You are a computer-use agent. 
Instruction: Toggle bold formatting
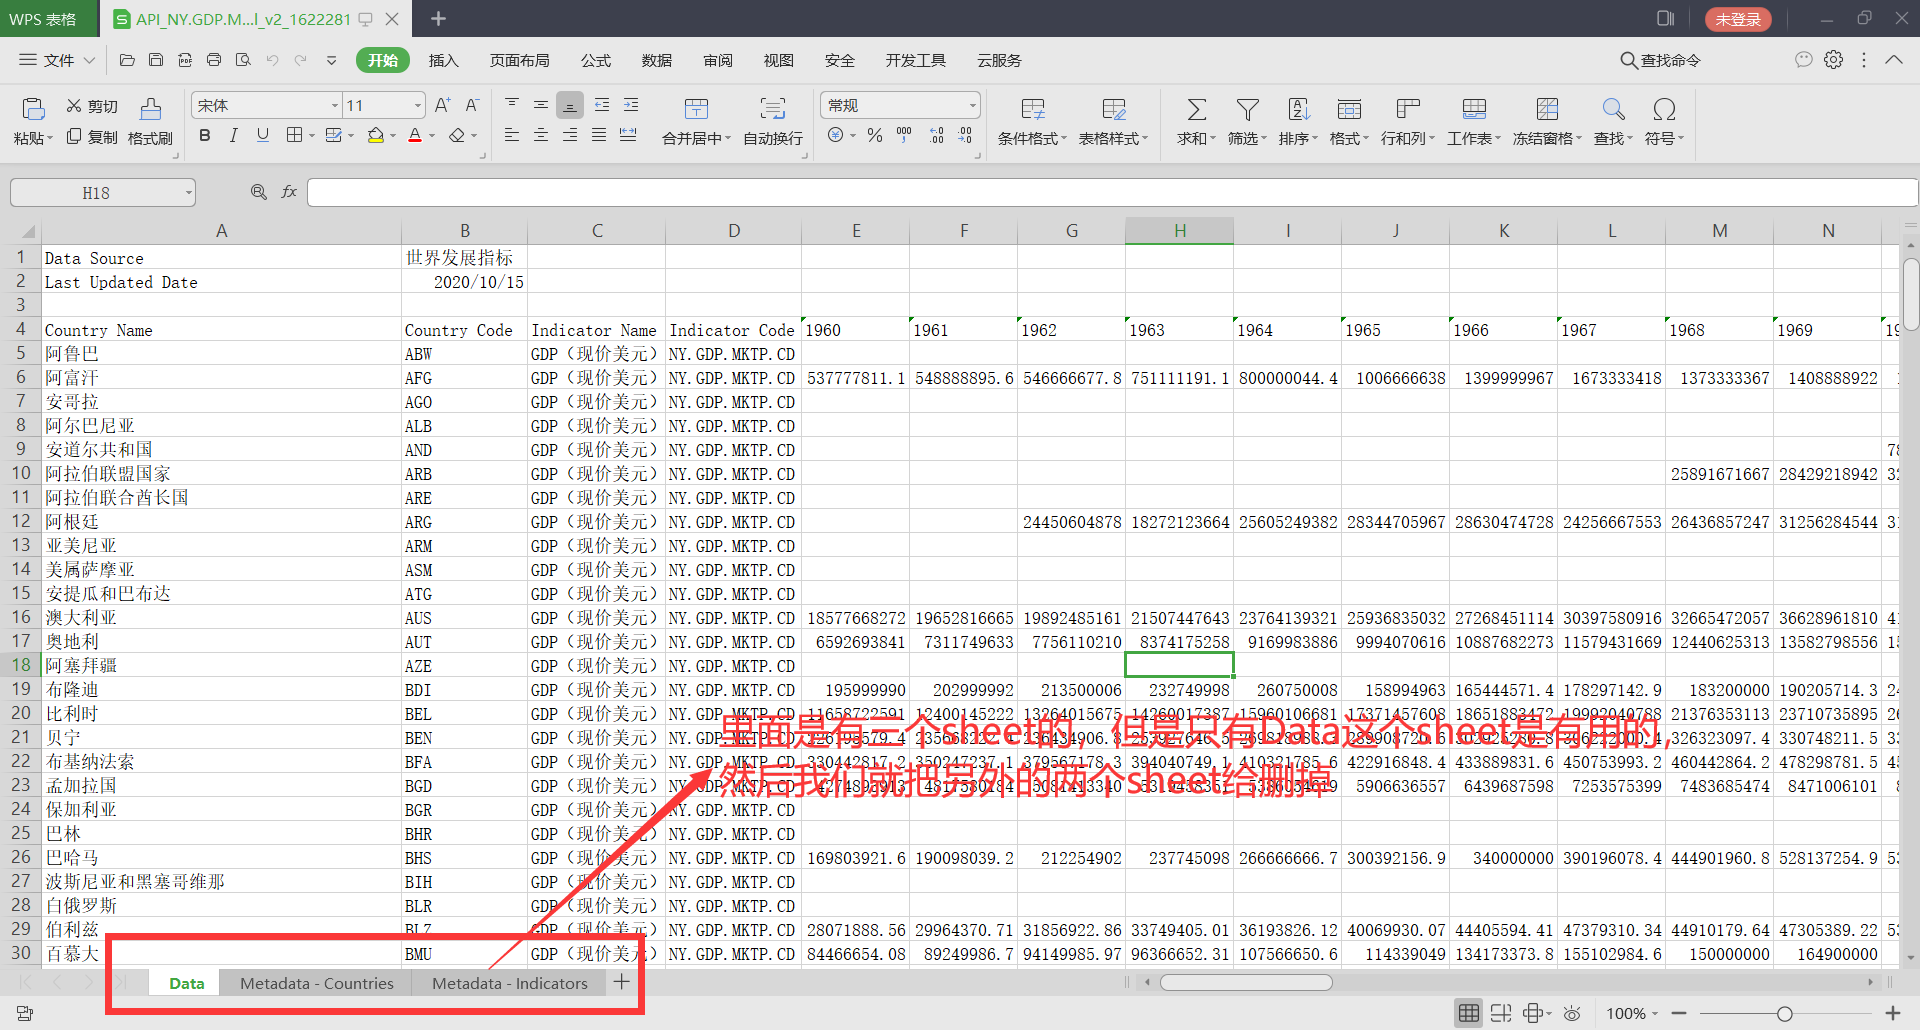pos(205,135)
